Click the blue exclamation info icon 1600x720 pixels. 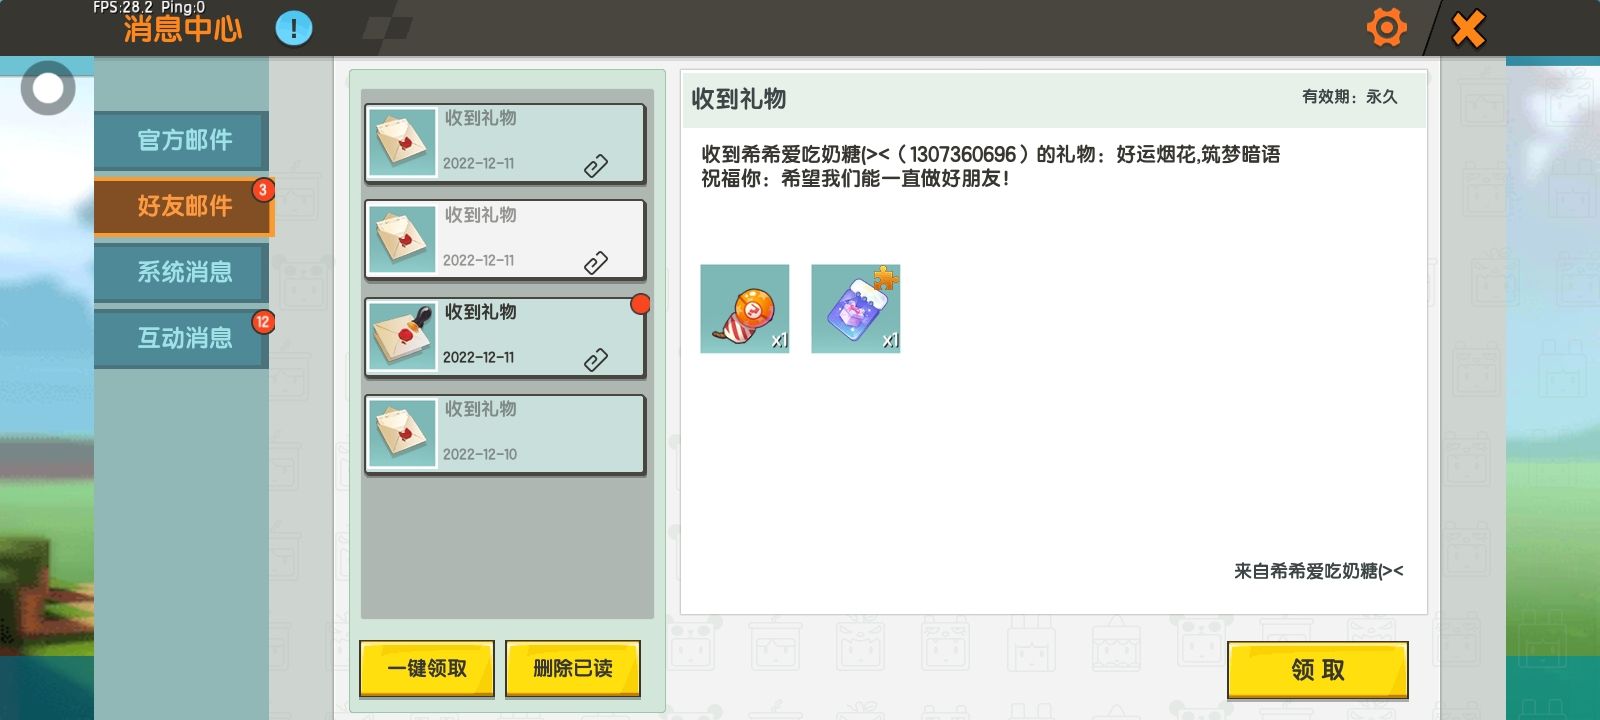tap(294, 28)
